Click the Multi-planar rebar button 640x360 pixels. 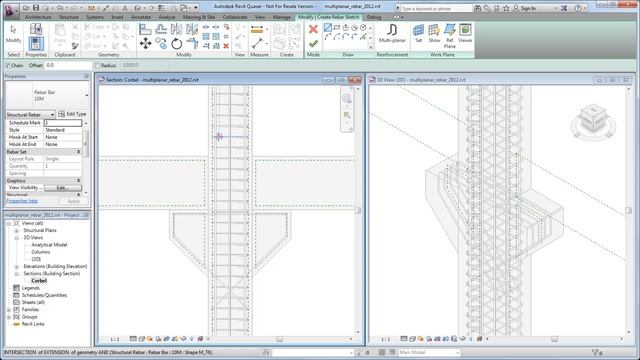(392, 33)
